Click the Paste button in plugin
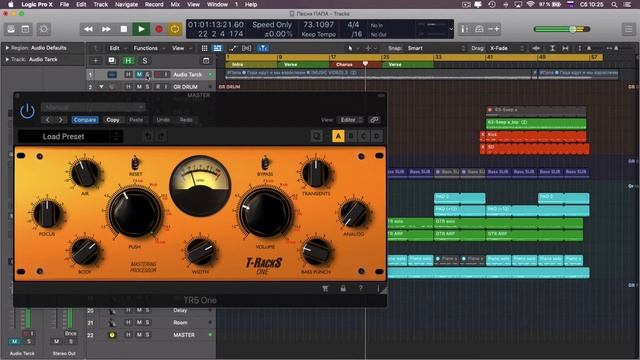The width and height of the screenshot is (640, 360). coord(136,120)
